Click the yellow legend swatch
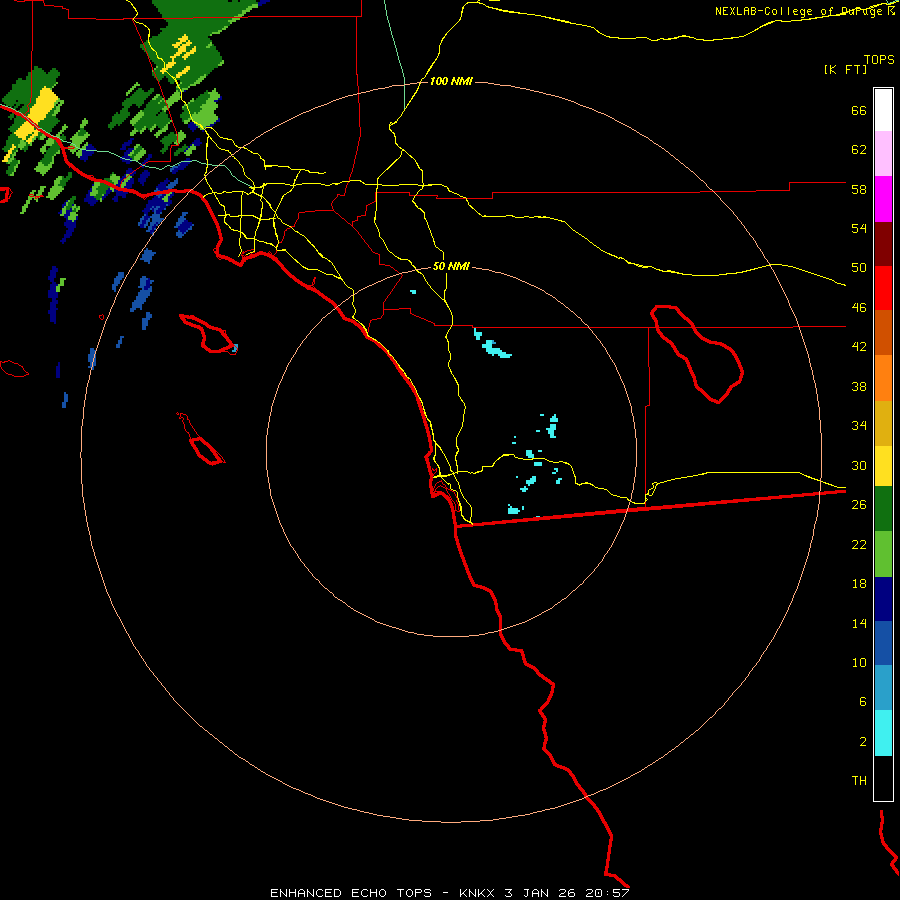Image resolution: width=900 pixels, height=900 pixels. coord(883,466)
